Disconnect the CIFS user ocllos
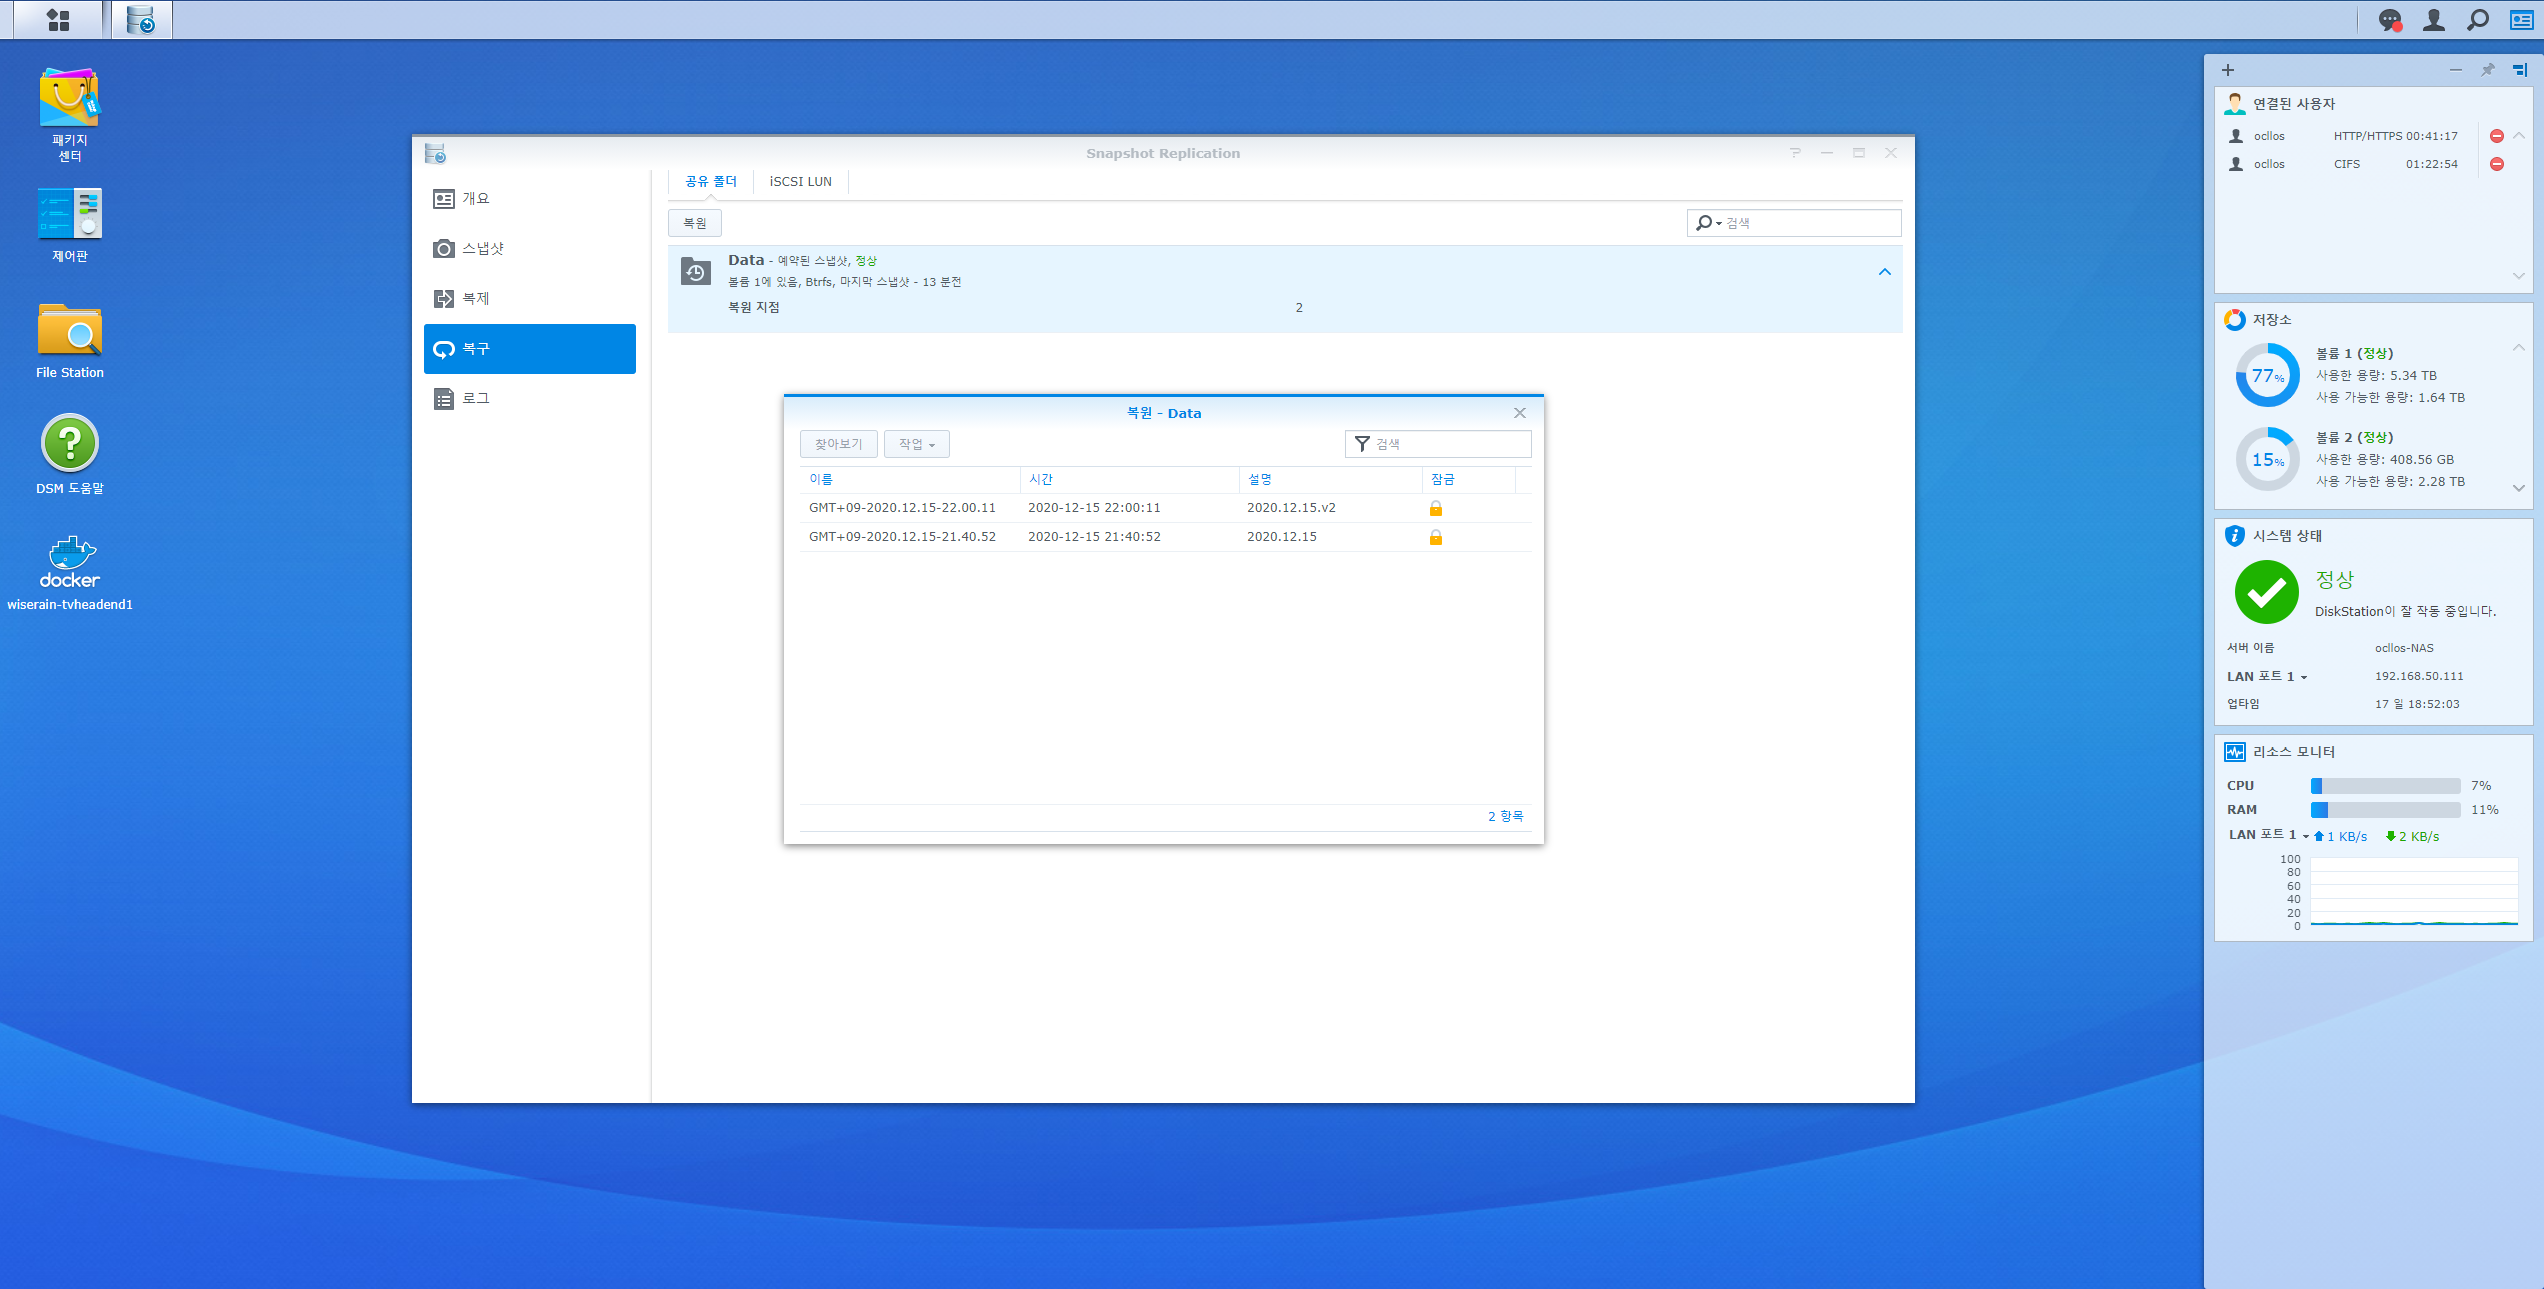The height and width of the screenshot is (1289, 2544). 2497,164
